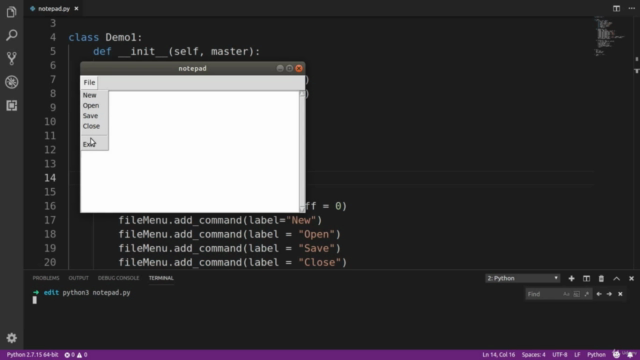The width and height of the screenshot is (640, 360).
Task: Open the Manage gear menu
Action: tap(11, 338)
